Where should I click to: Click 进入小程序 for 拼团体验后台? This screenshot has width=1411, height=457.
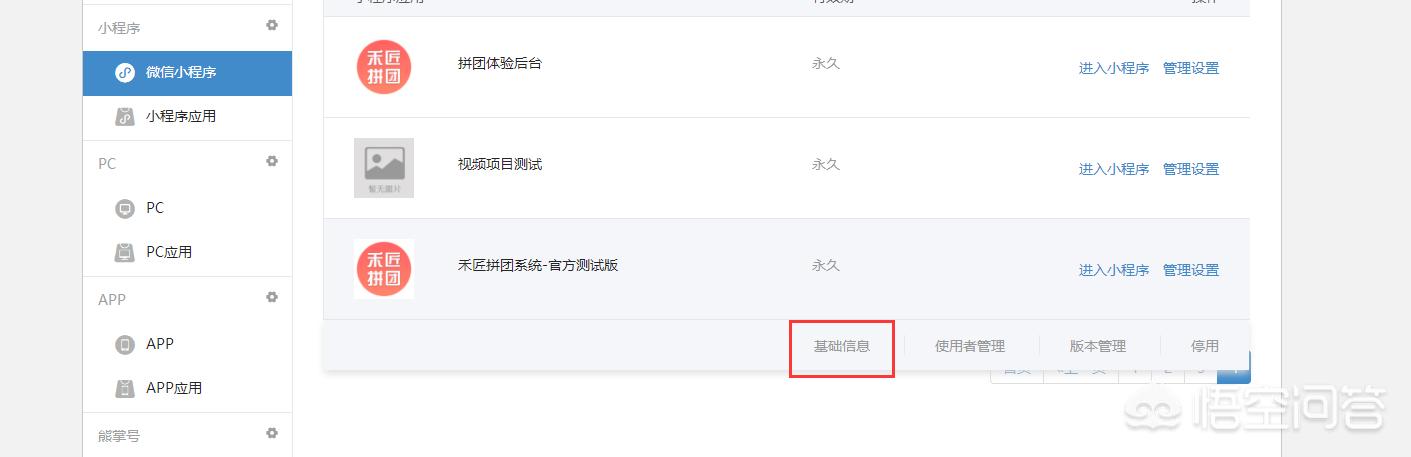coord(1114,69)
